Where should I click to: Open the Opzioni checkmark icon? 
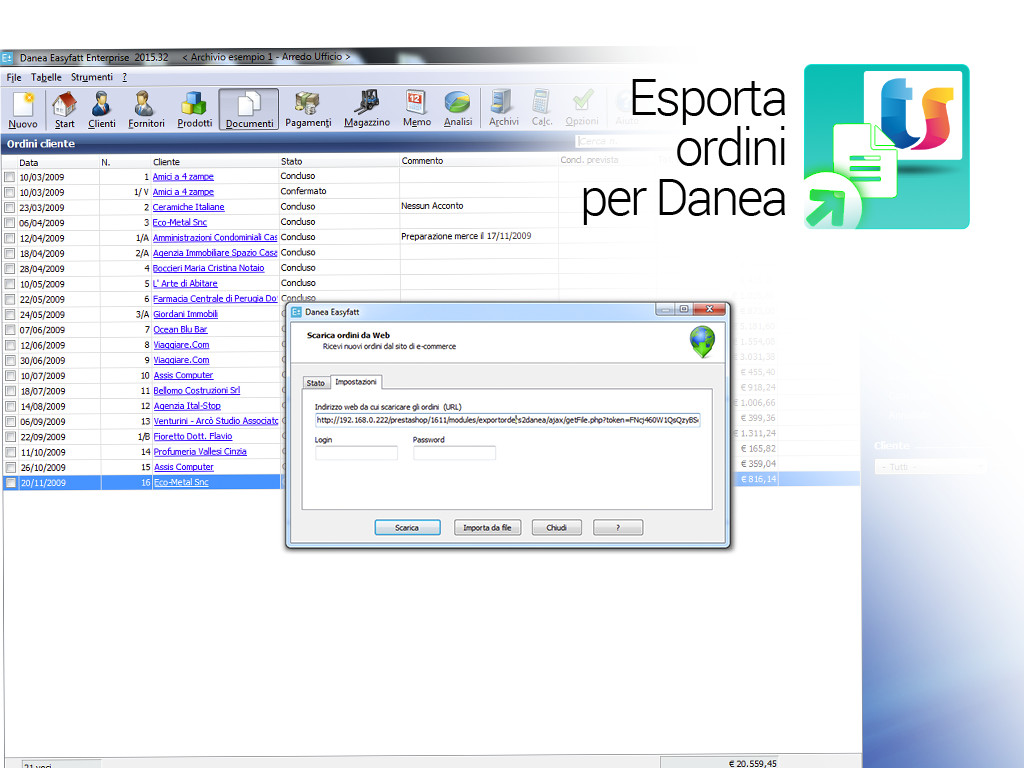[581, 109]
